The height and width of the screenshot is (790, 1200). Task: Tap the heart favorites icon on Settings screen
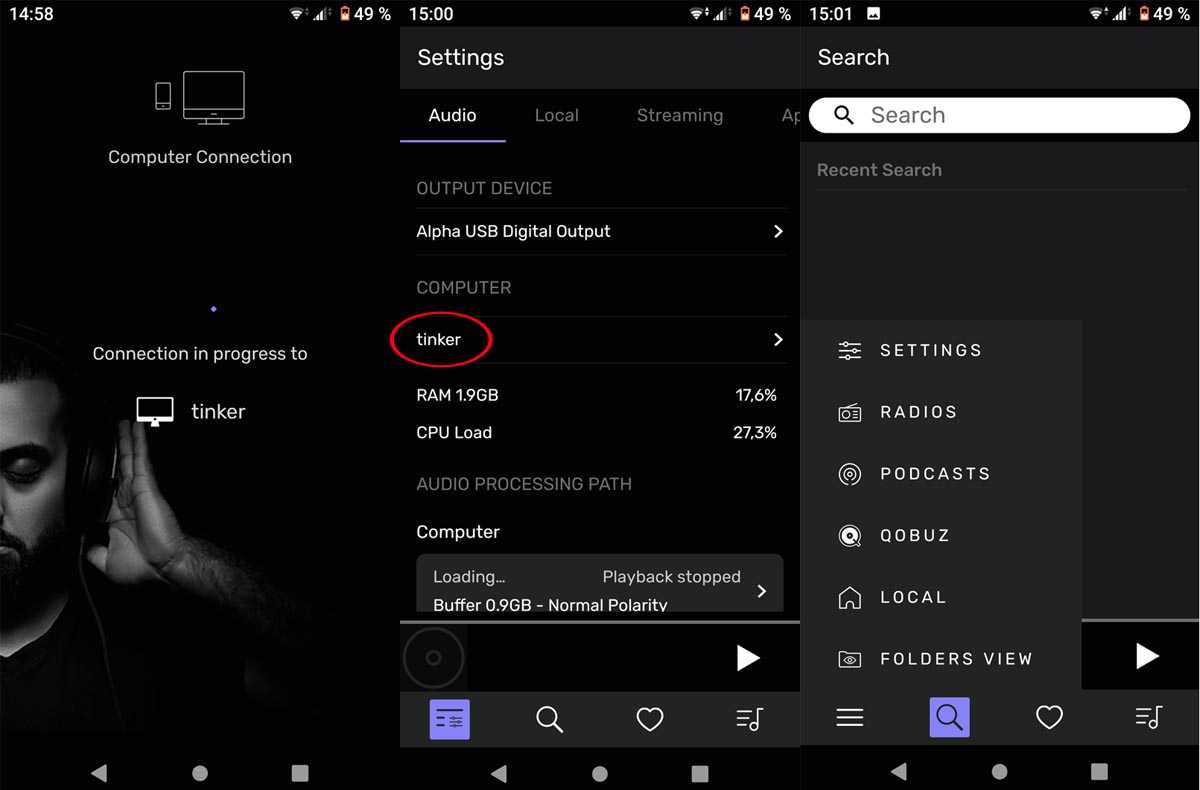650,719
